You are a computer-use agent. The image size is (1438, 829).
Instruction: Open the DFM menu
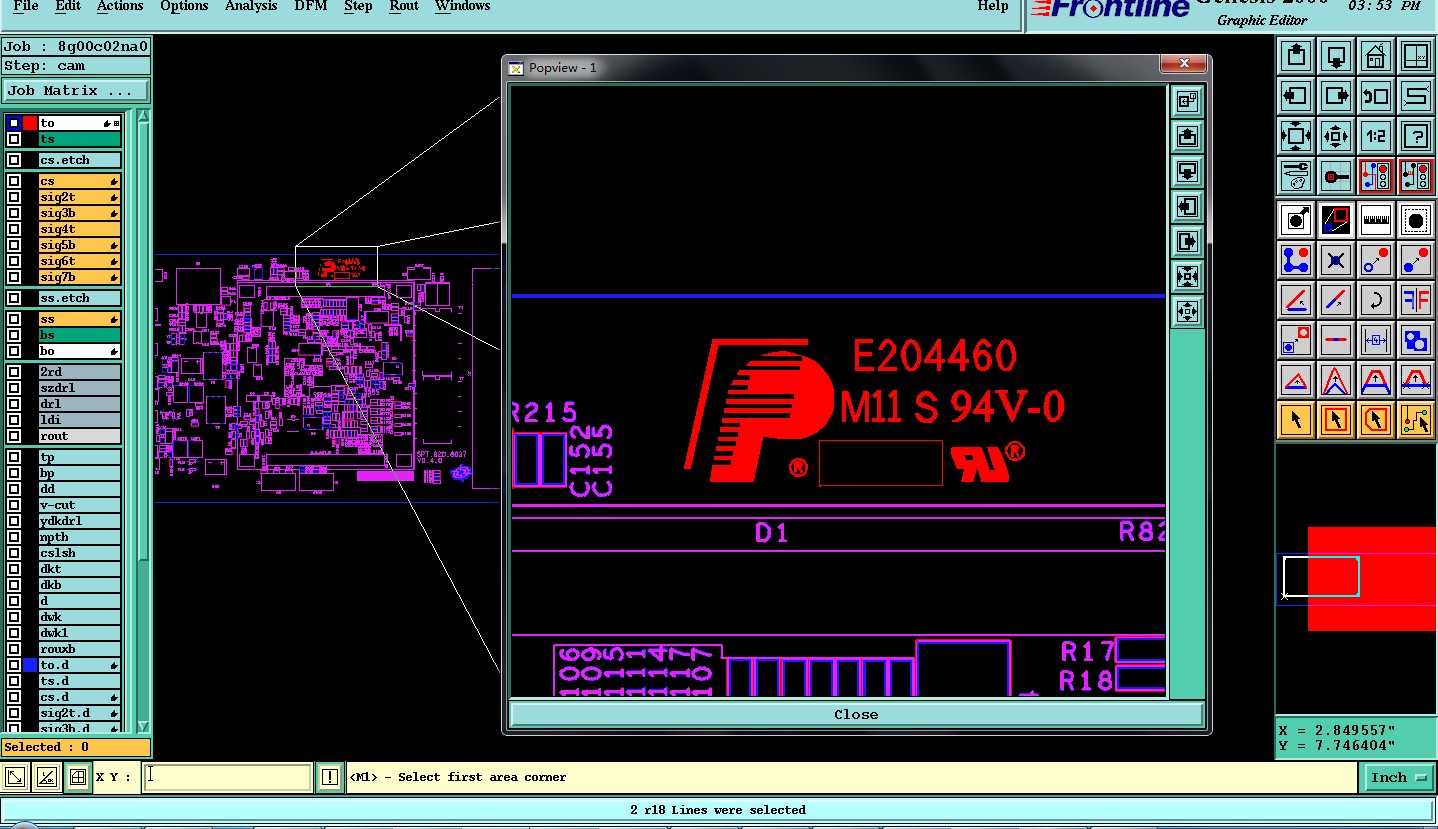(x=309, y=6)
